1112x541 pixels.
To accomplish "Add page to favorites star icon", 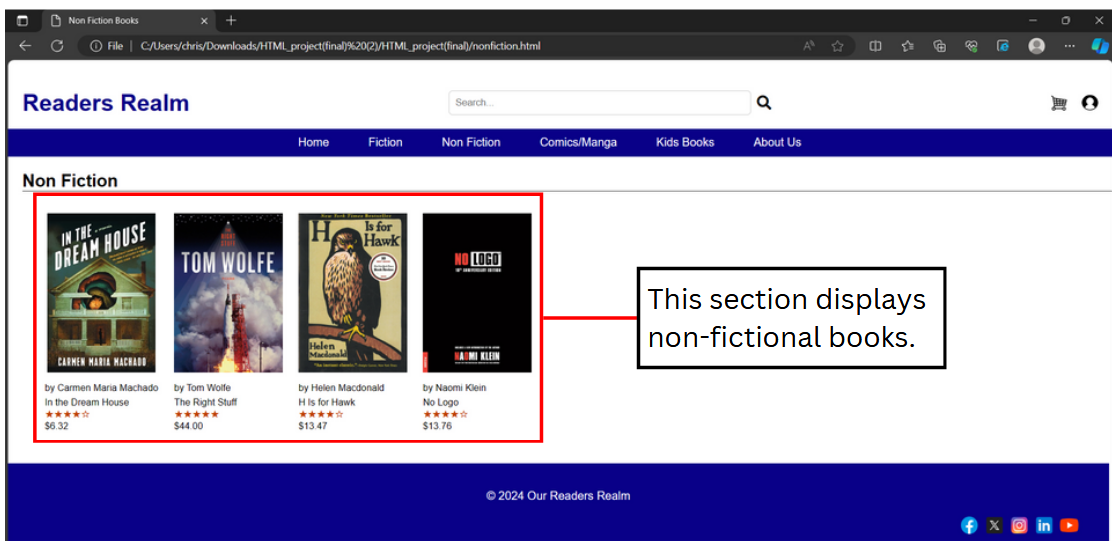I will [838, 46].
